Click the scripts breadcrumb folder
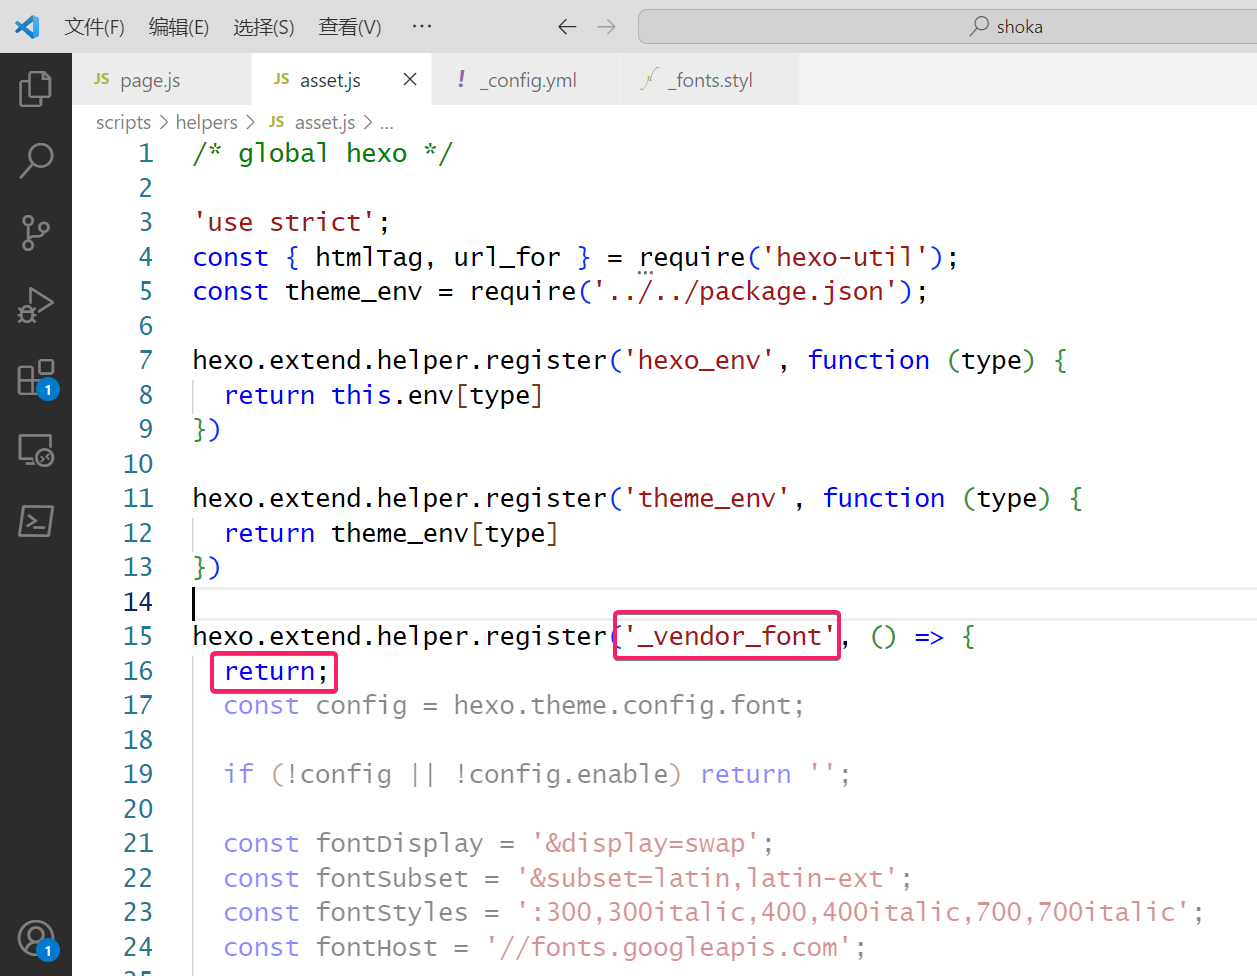Viewport: 1257px width, 976px height. click(x=123, y=123)
